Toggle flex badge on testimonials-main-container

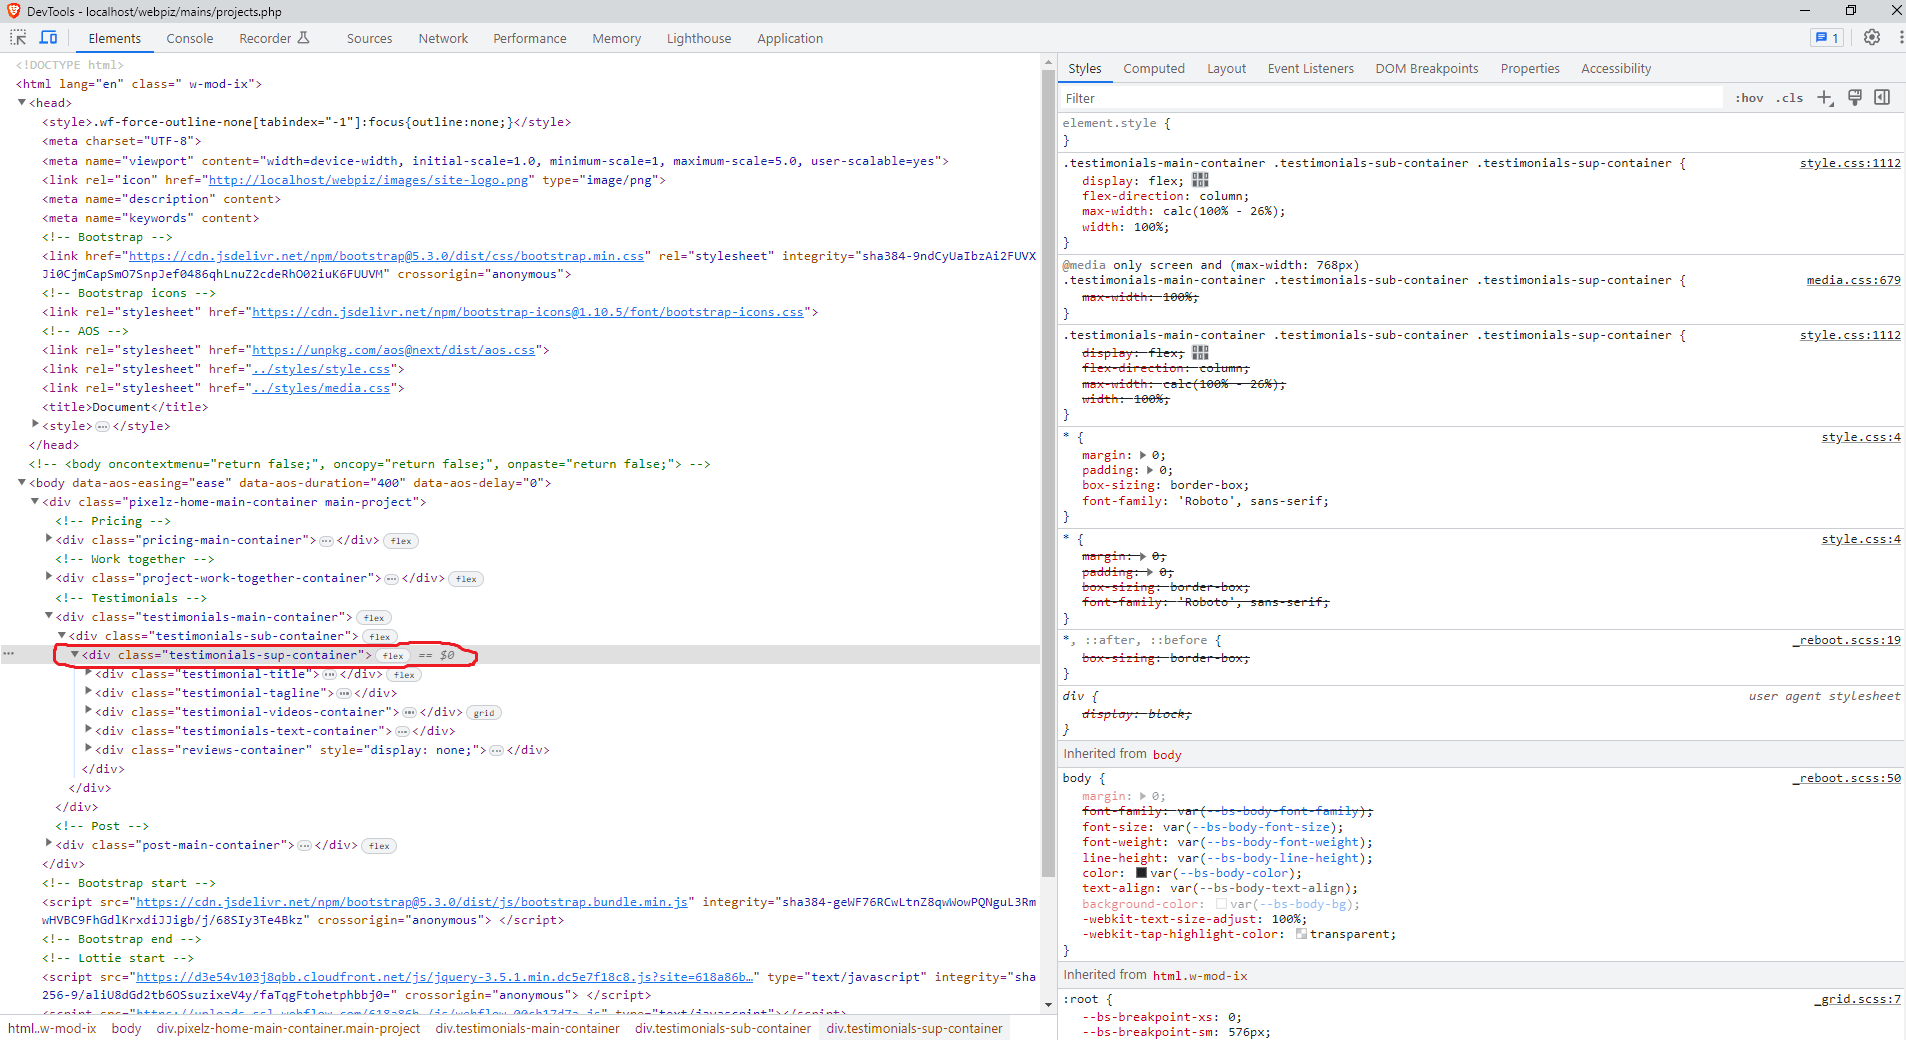(374, 618)
